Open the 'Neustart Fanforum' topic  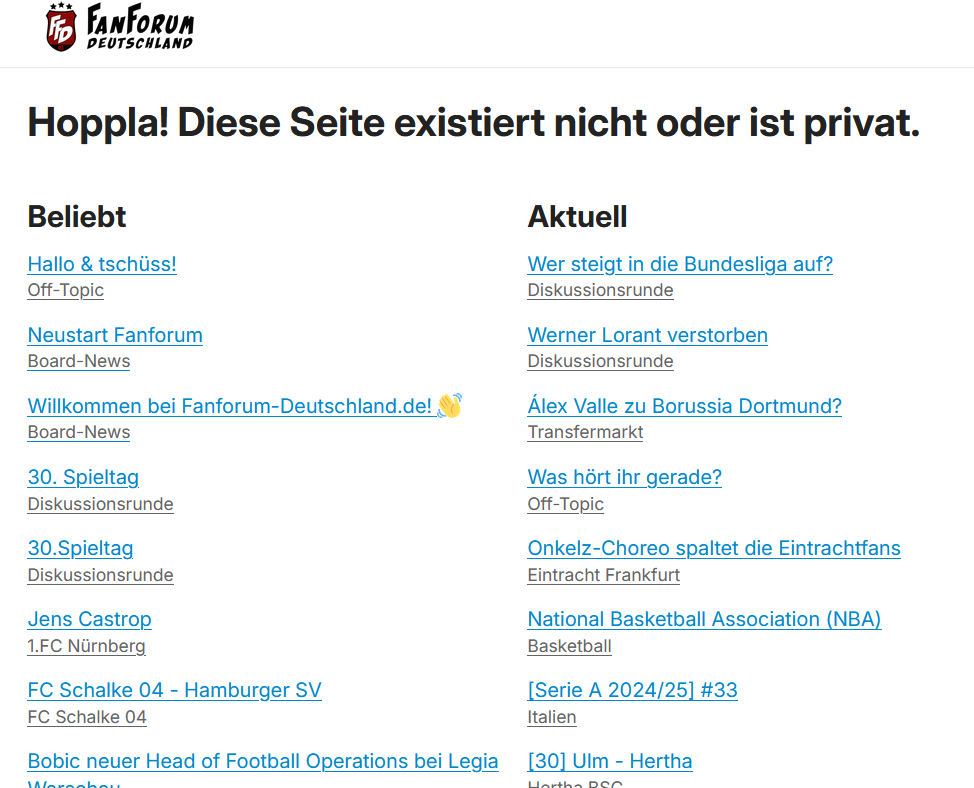click(x=115, y=335)
